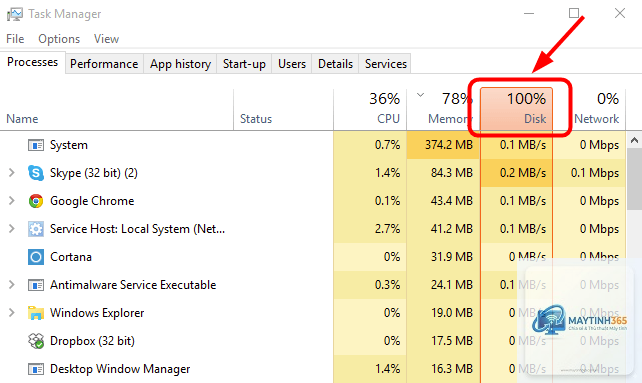Image resolution: width=642 pixels, height=383 pixels.
Task: Select the System process row
Action: 313,145
